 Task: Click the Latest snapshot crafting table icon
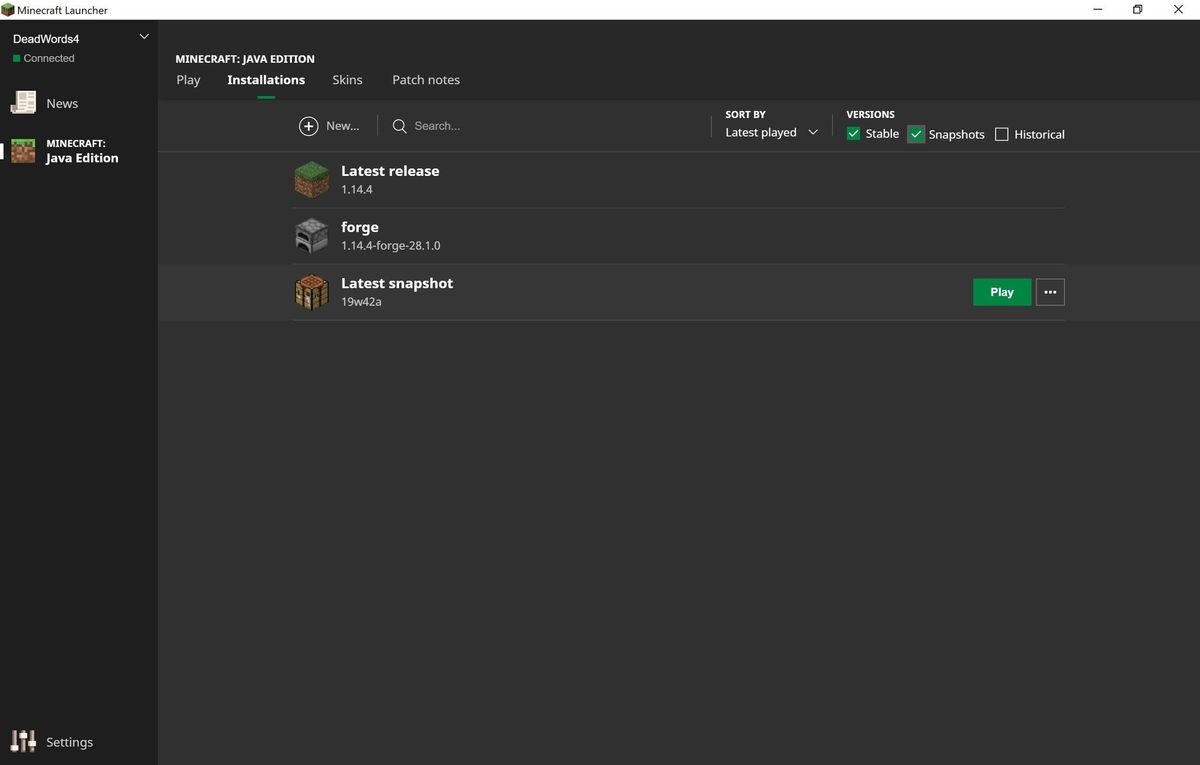(311, 292)
